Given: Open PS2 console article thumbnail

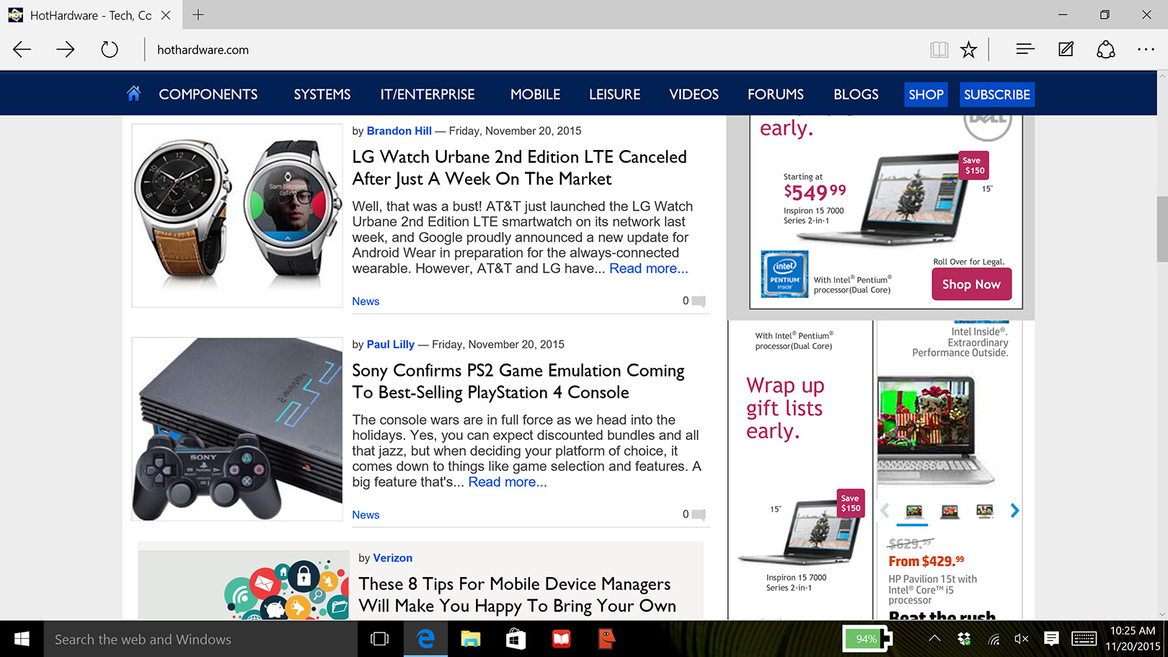Looking at the screenshot, I should pos(237,429).
